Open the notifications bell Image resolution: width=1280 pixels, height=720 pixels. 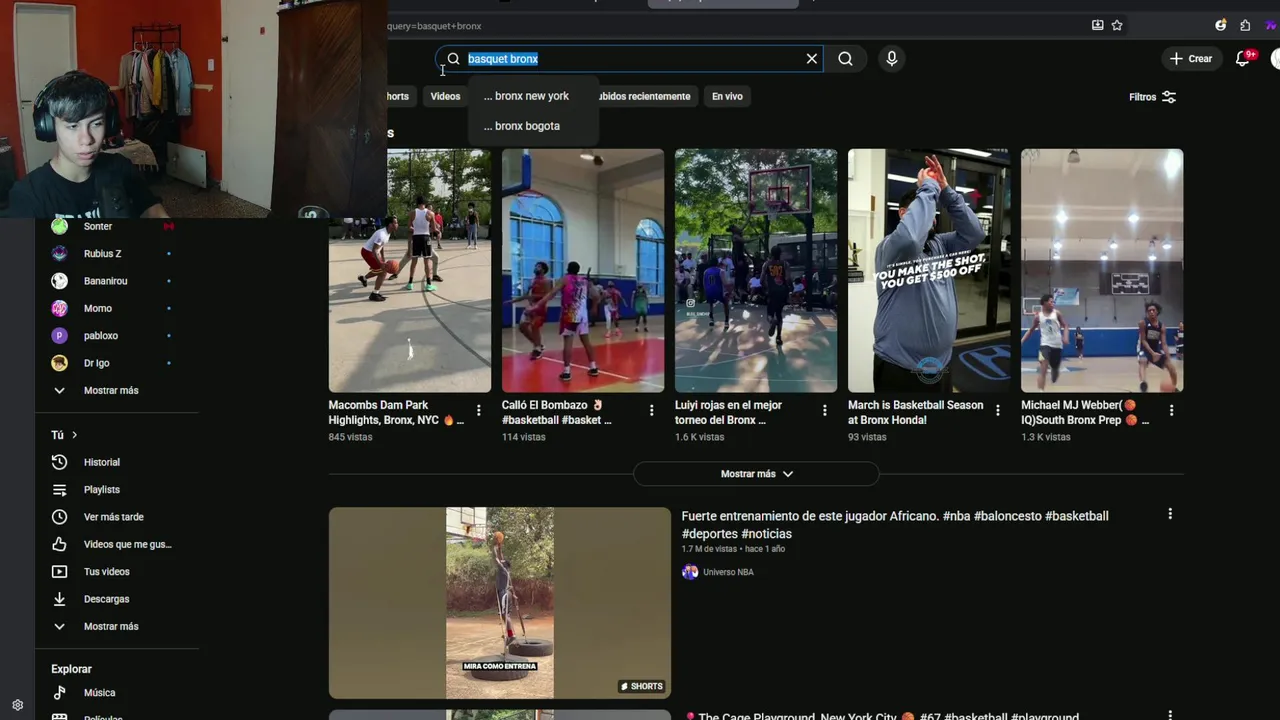click(1243, 59)
